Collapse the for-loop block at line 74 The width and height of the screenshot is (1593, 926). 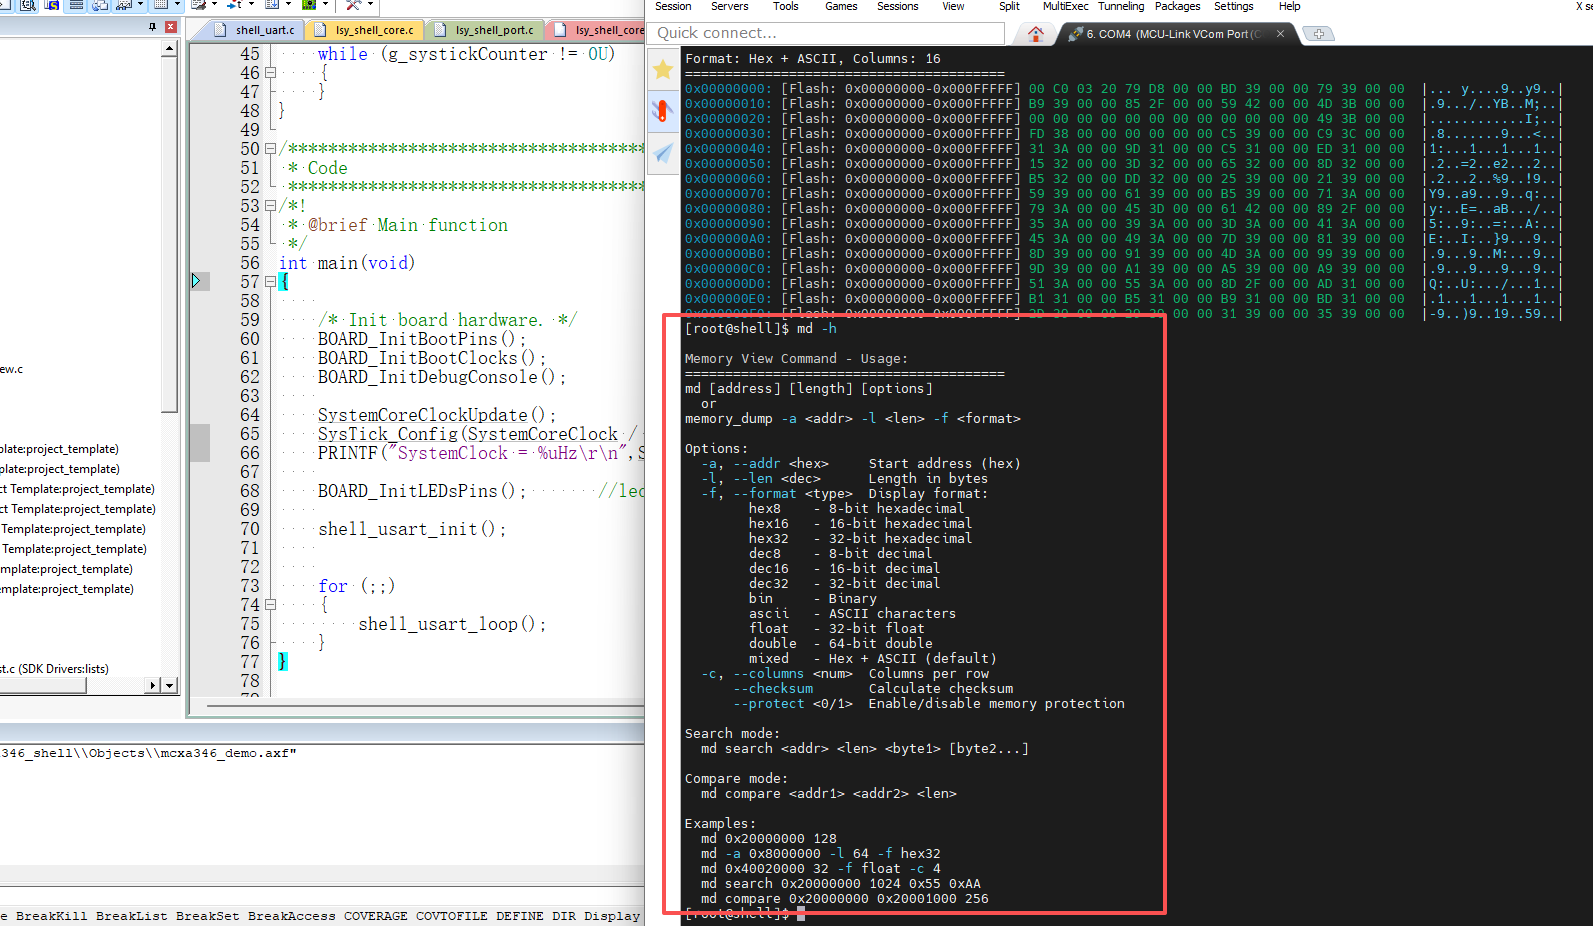click(x=270, y=605)
